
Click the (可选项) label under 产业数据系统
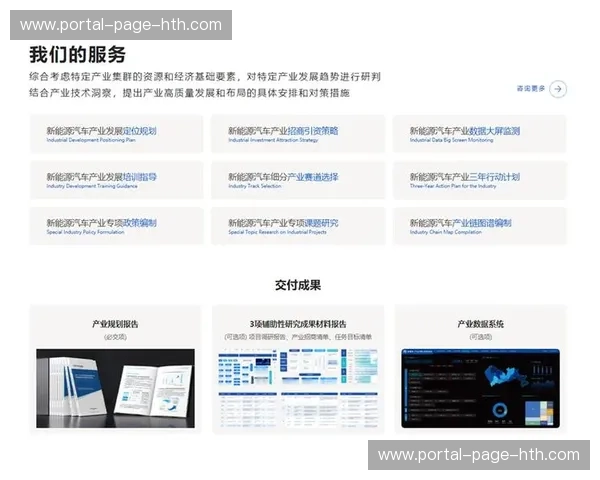(x=481, y=337)
